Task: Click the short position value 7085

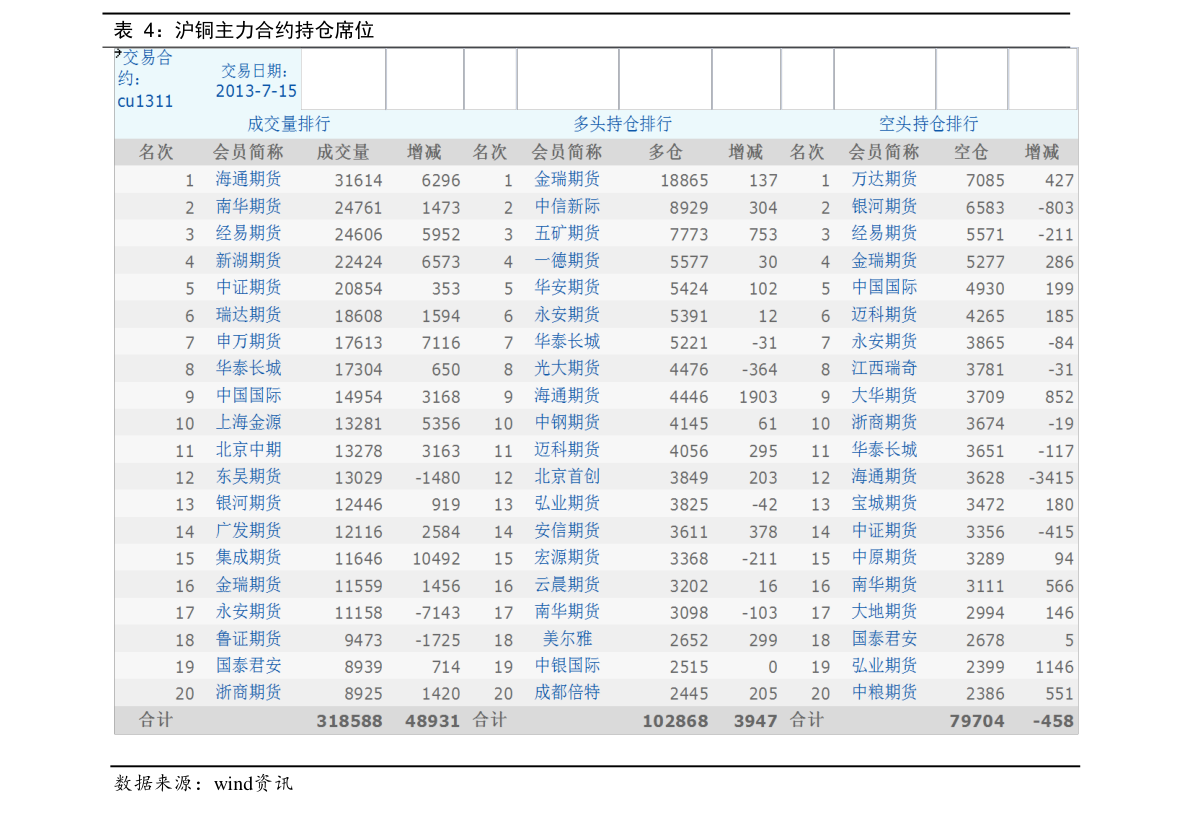Action: (x=985, y=181)
